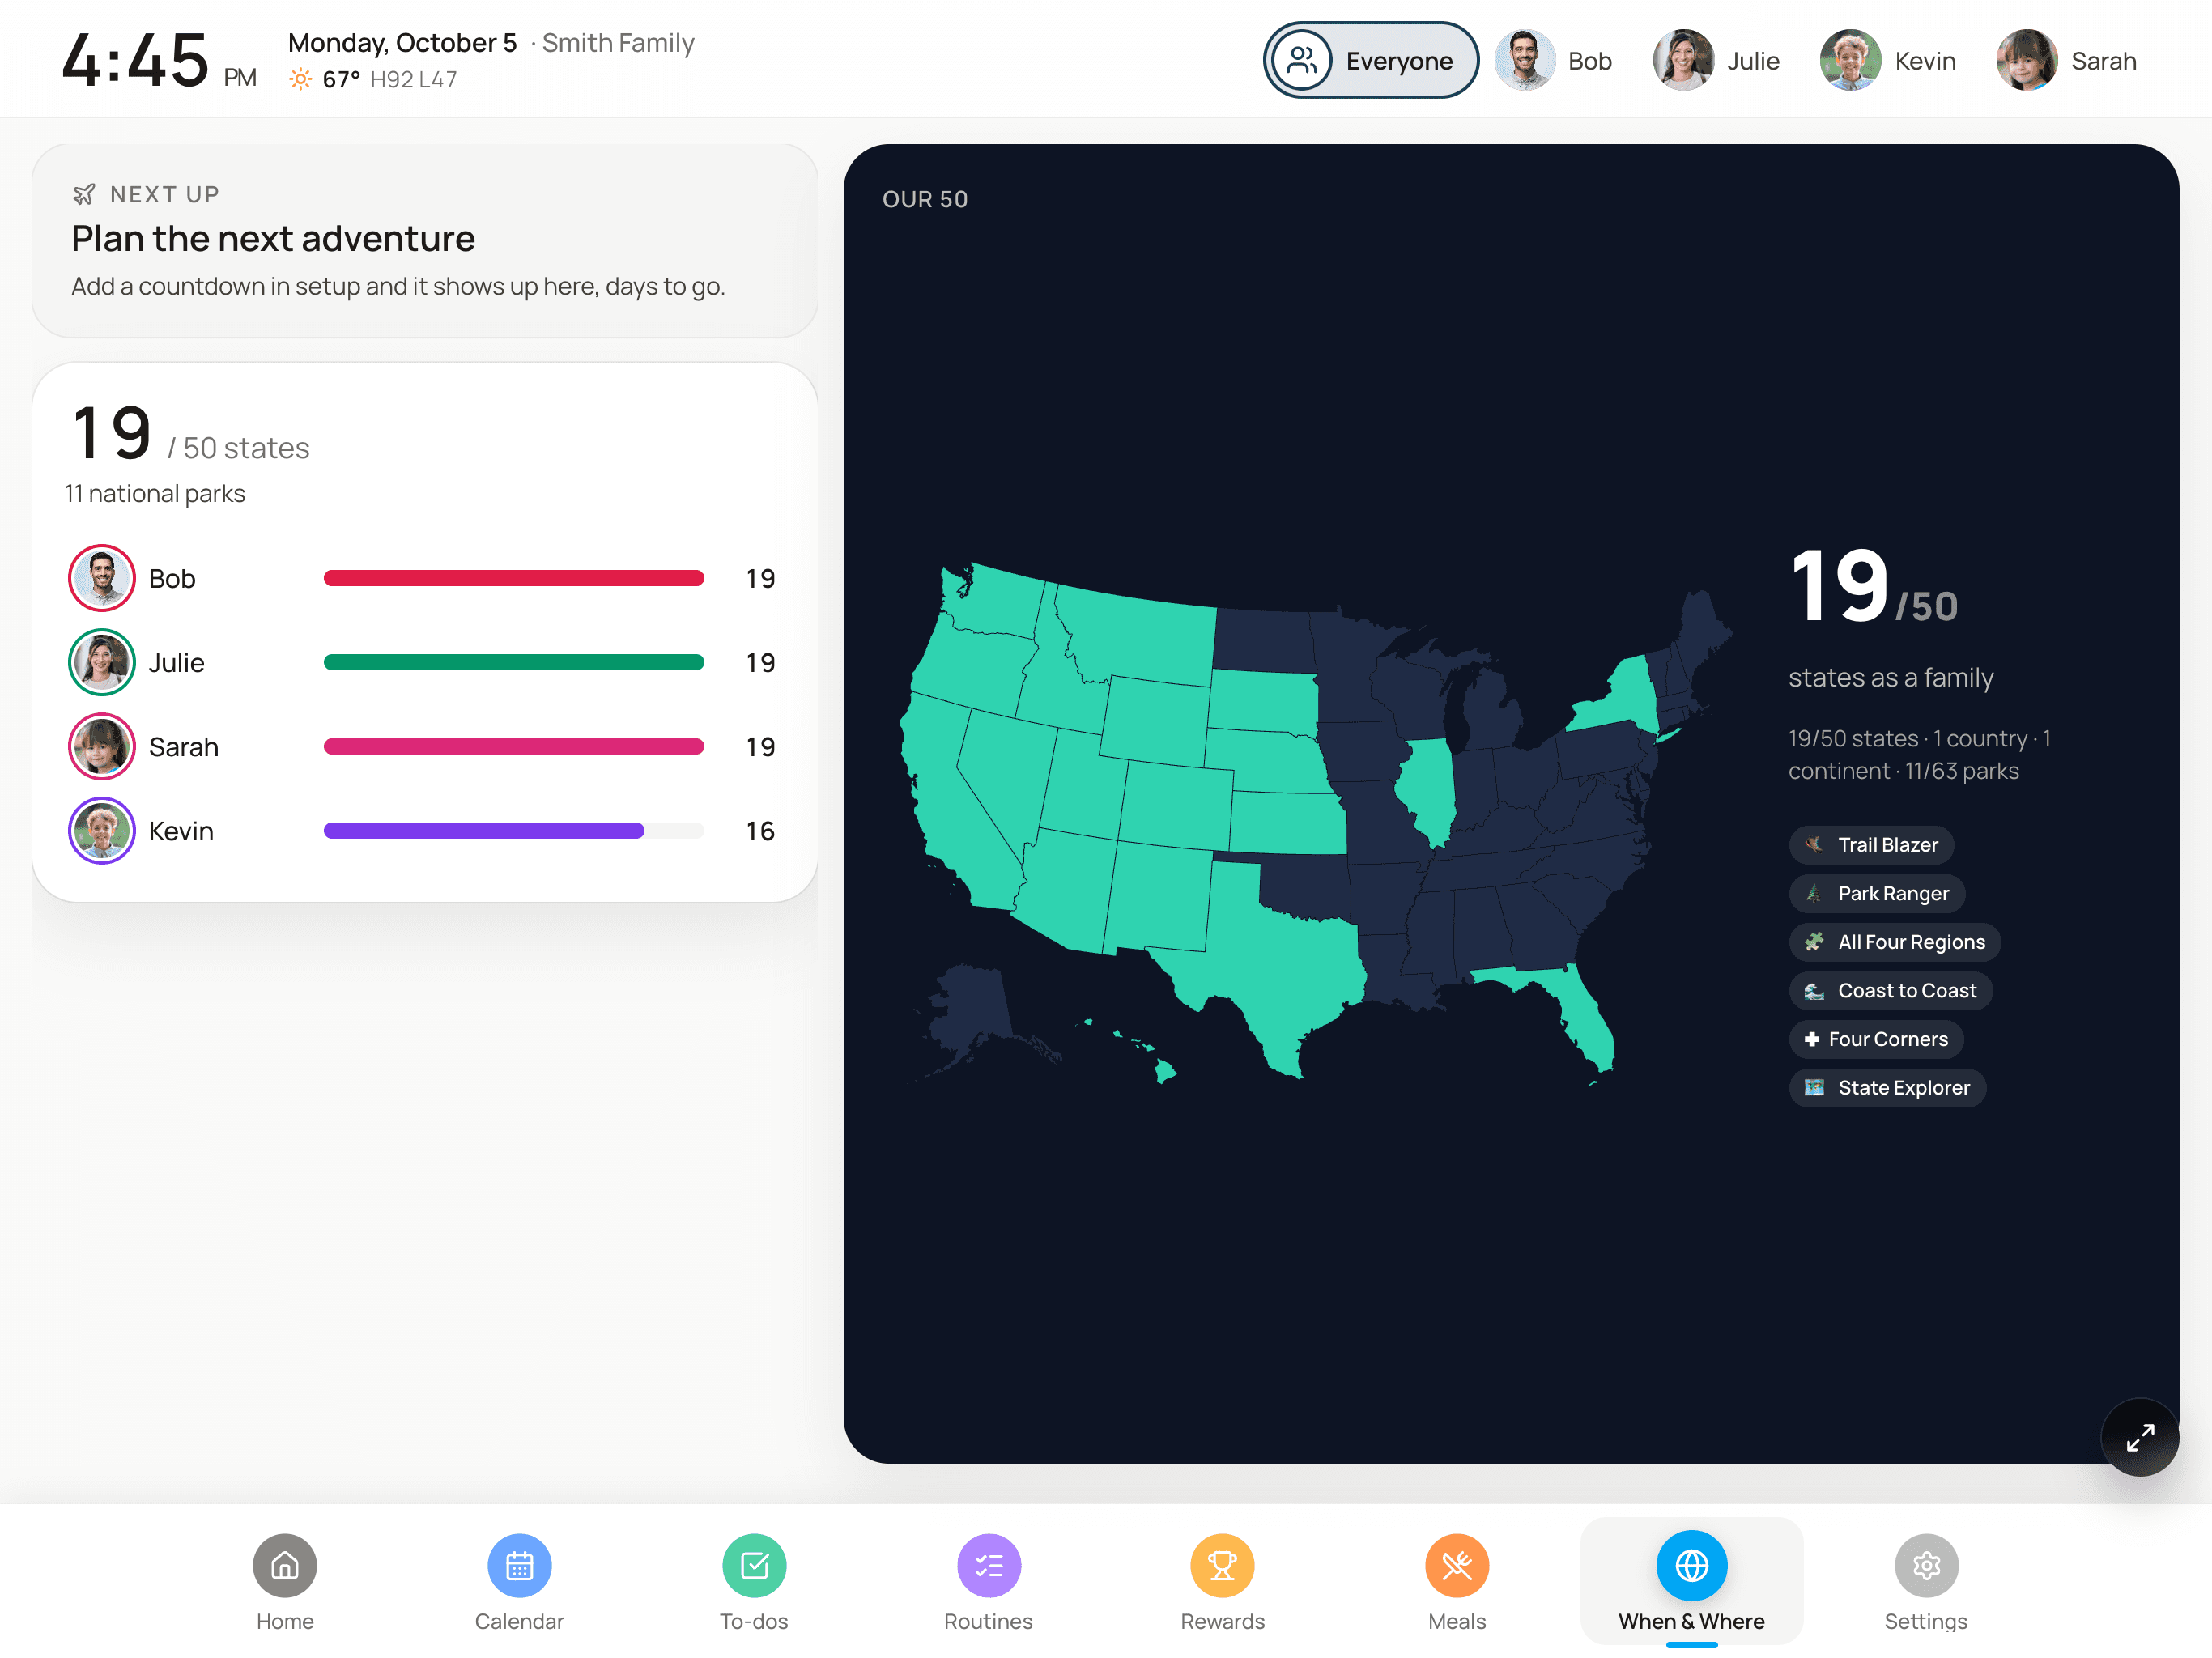Click the Four Corners badge

1876,1039
